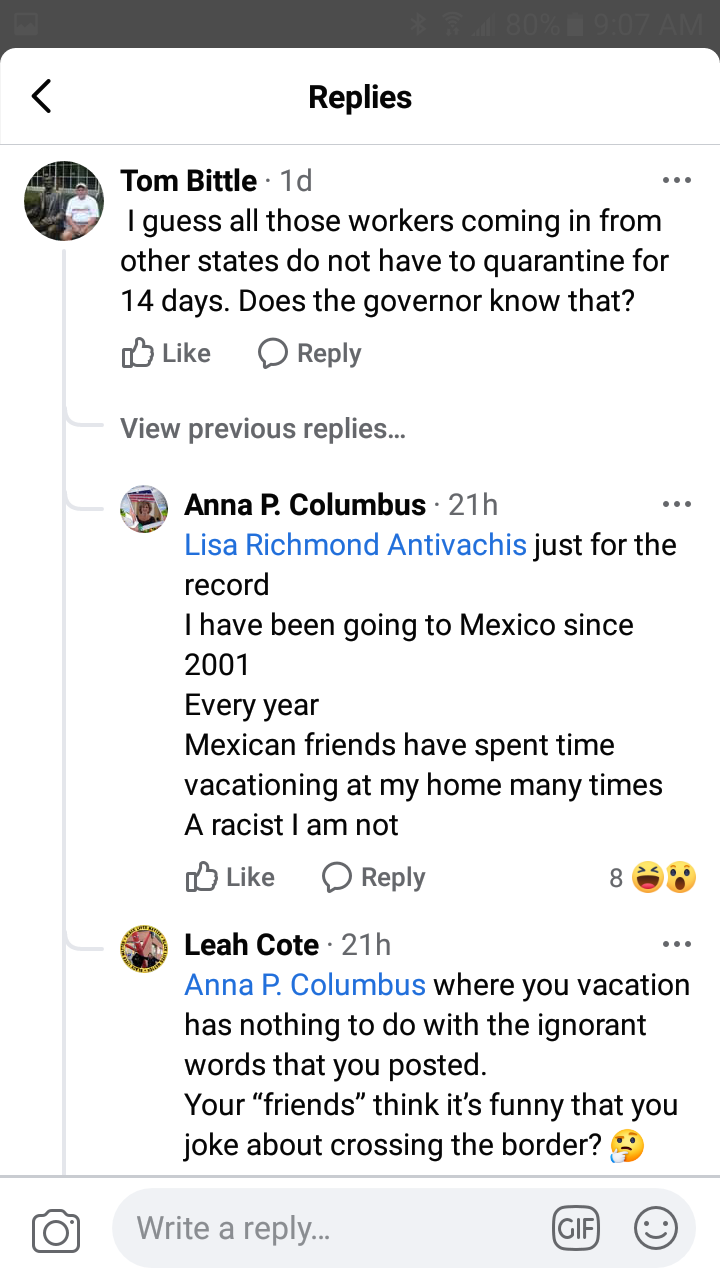Image resolution: width=720 pixels, height=1280 pixels.
Task: Open Leah Cote's profile name
Action: point(251,945)
